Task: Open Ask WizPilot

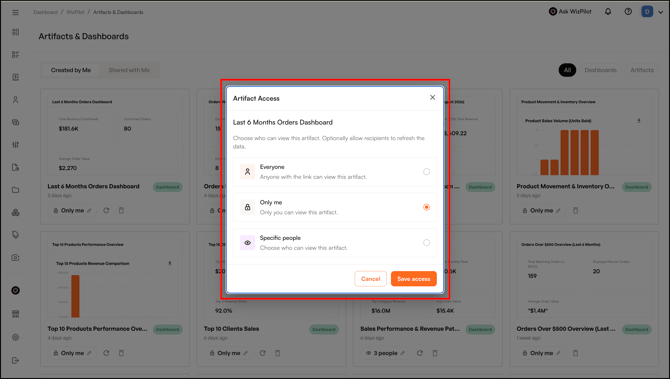Action: point(570,12)
